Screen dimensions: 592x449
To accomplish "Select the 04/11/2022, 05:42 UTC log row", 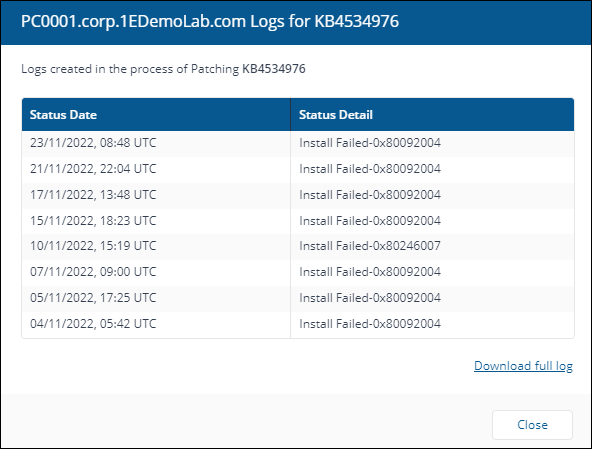I will coord(298,324).
